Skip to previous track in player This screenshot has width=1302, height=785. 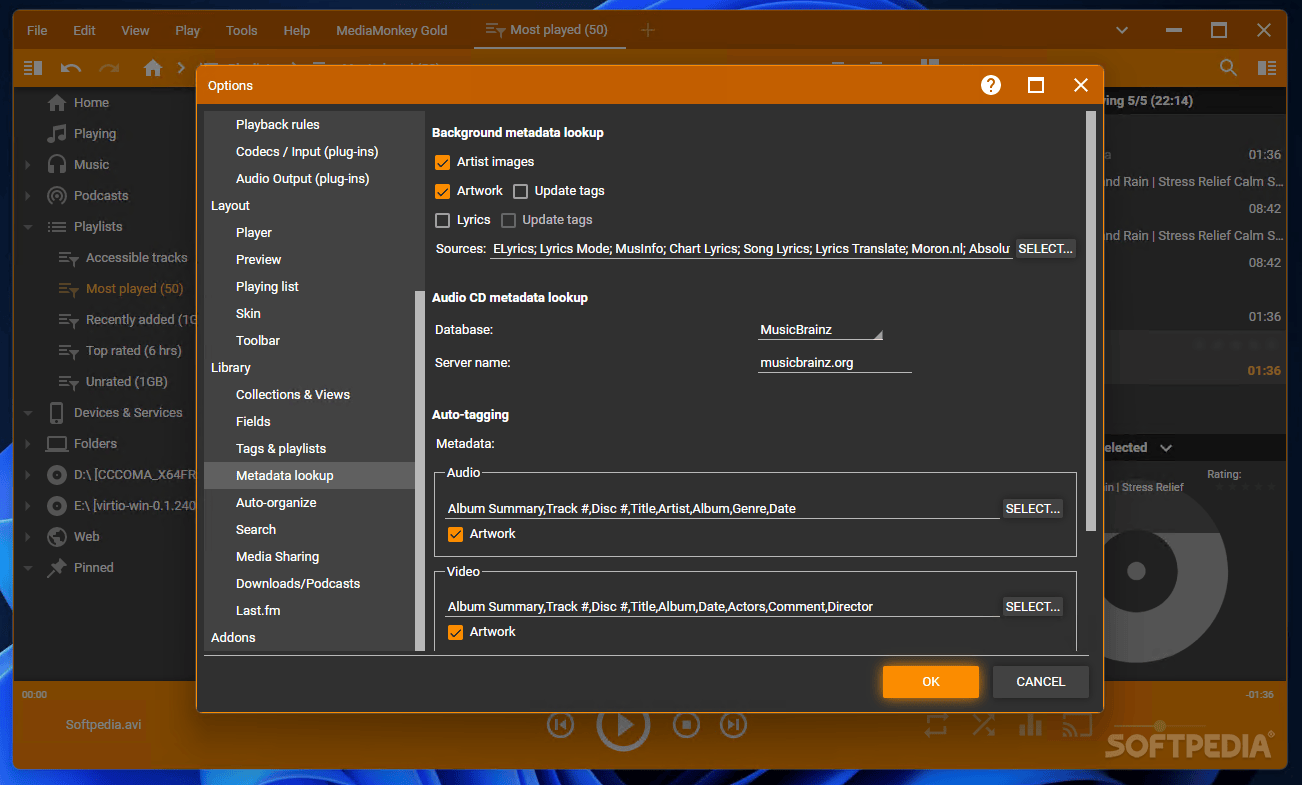561,725
